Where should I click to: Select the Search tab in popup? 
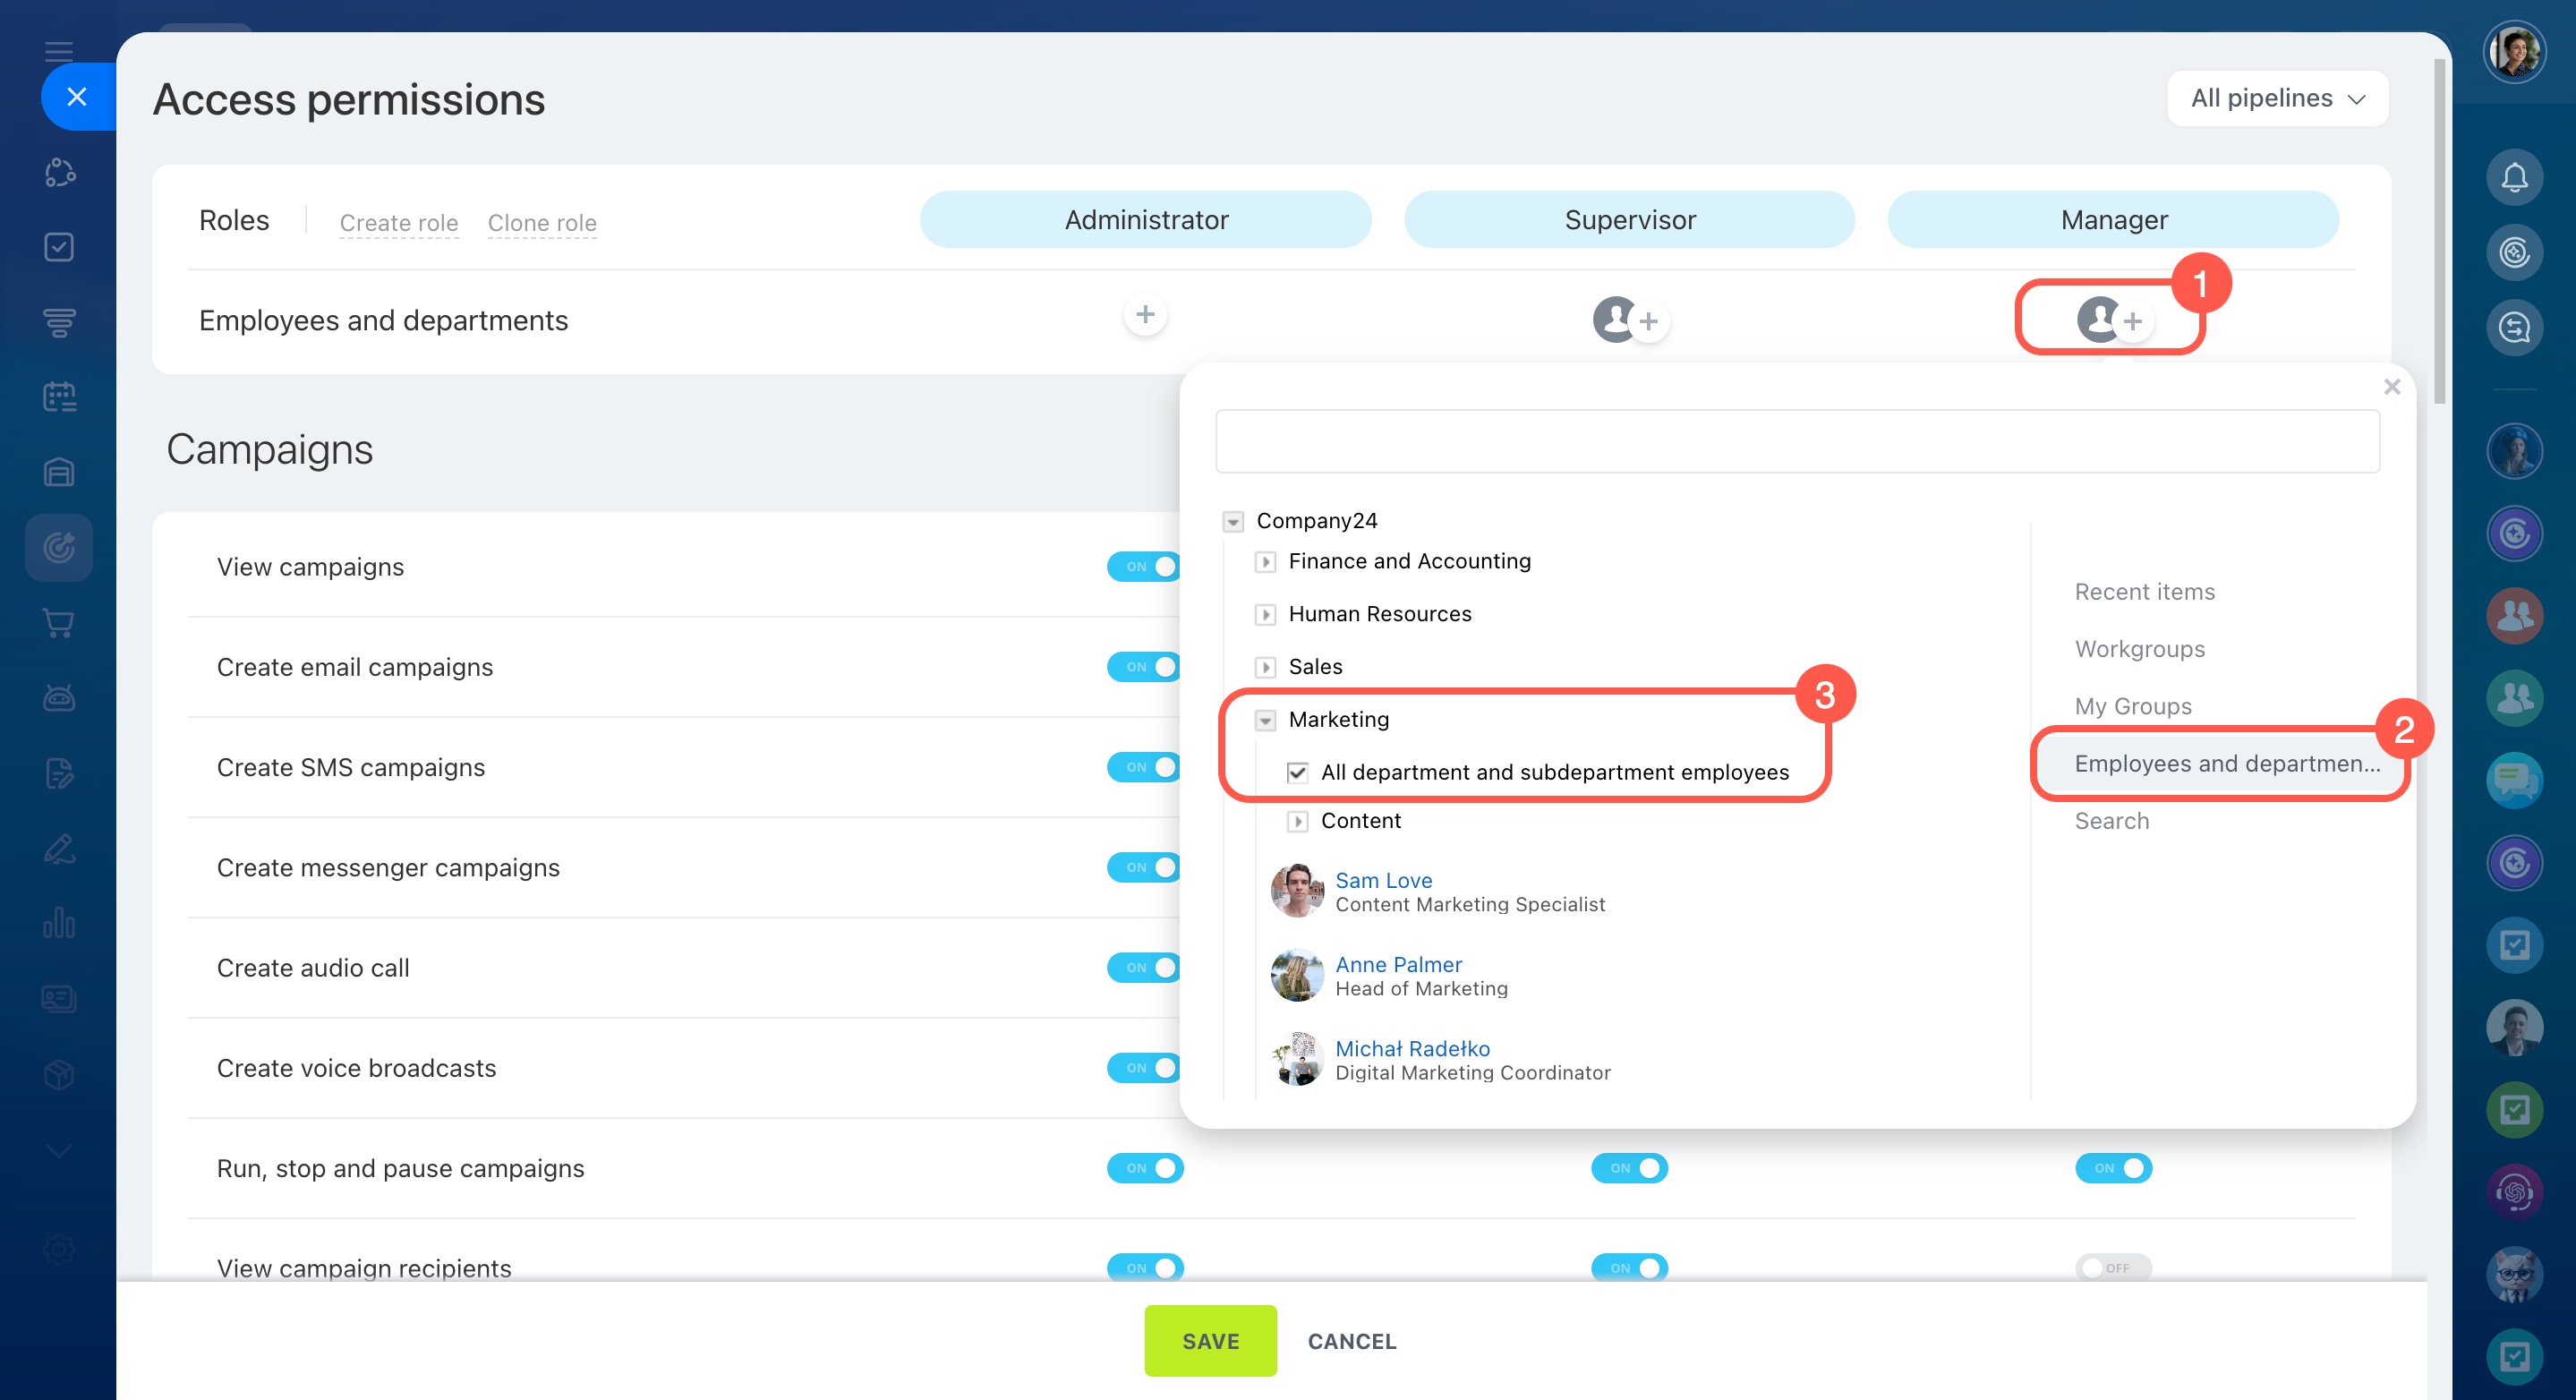[x=2111, y=821]
